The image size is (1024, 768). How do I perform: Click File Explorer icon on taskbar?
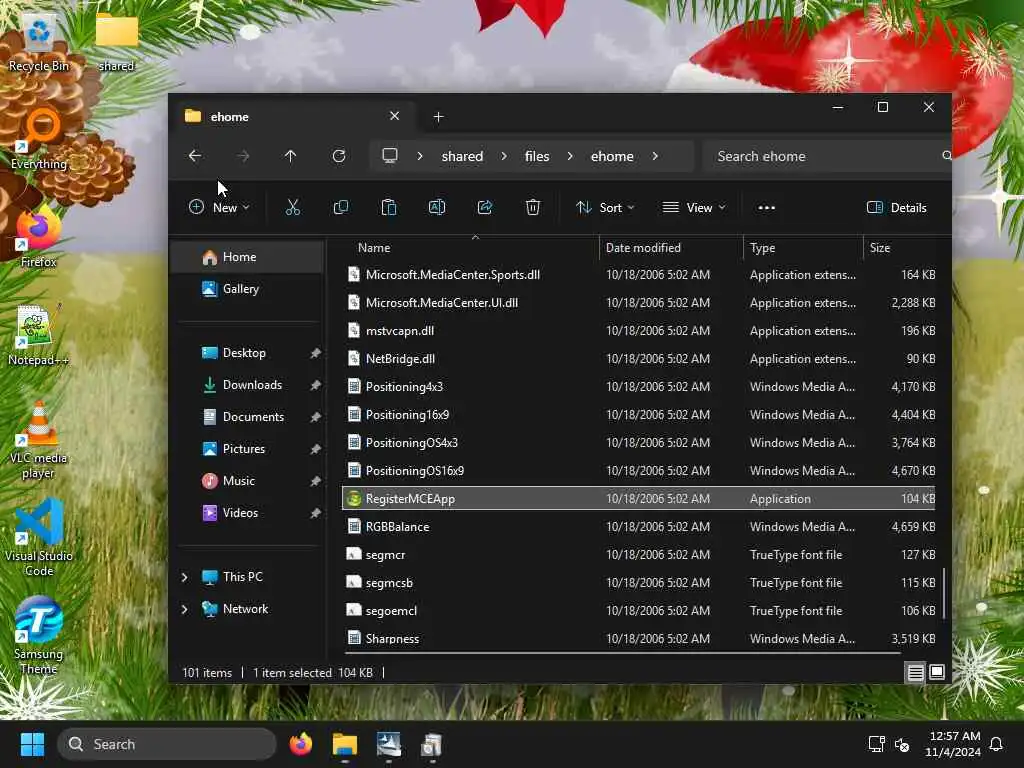click(345, 744)
